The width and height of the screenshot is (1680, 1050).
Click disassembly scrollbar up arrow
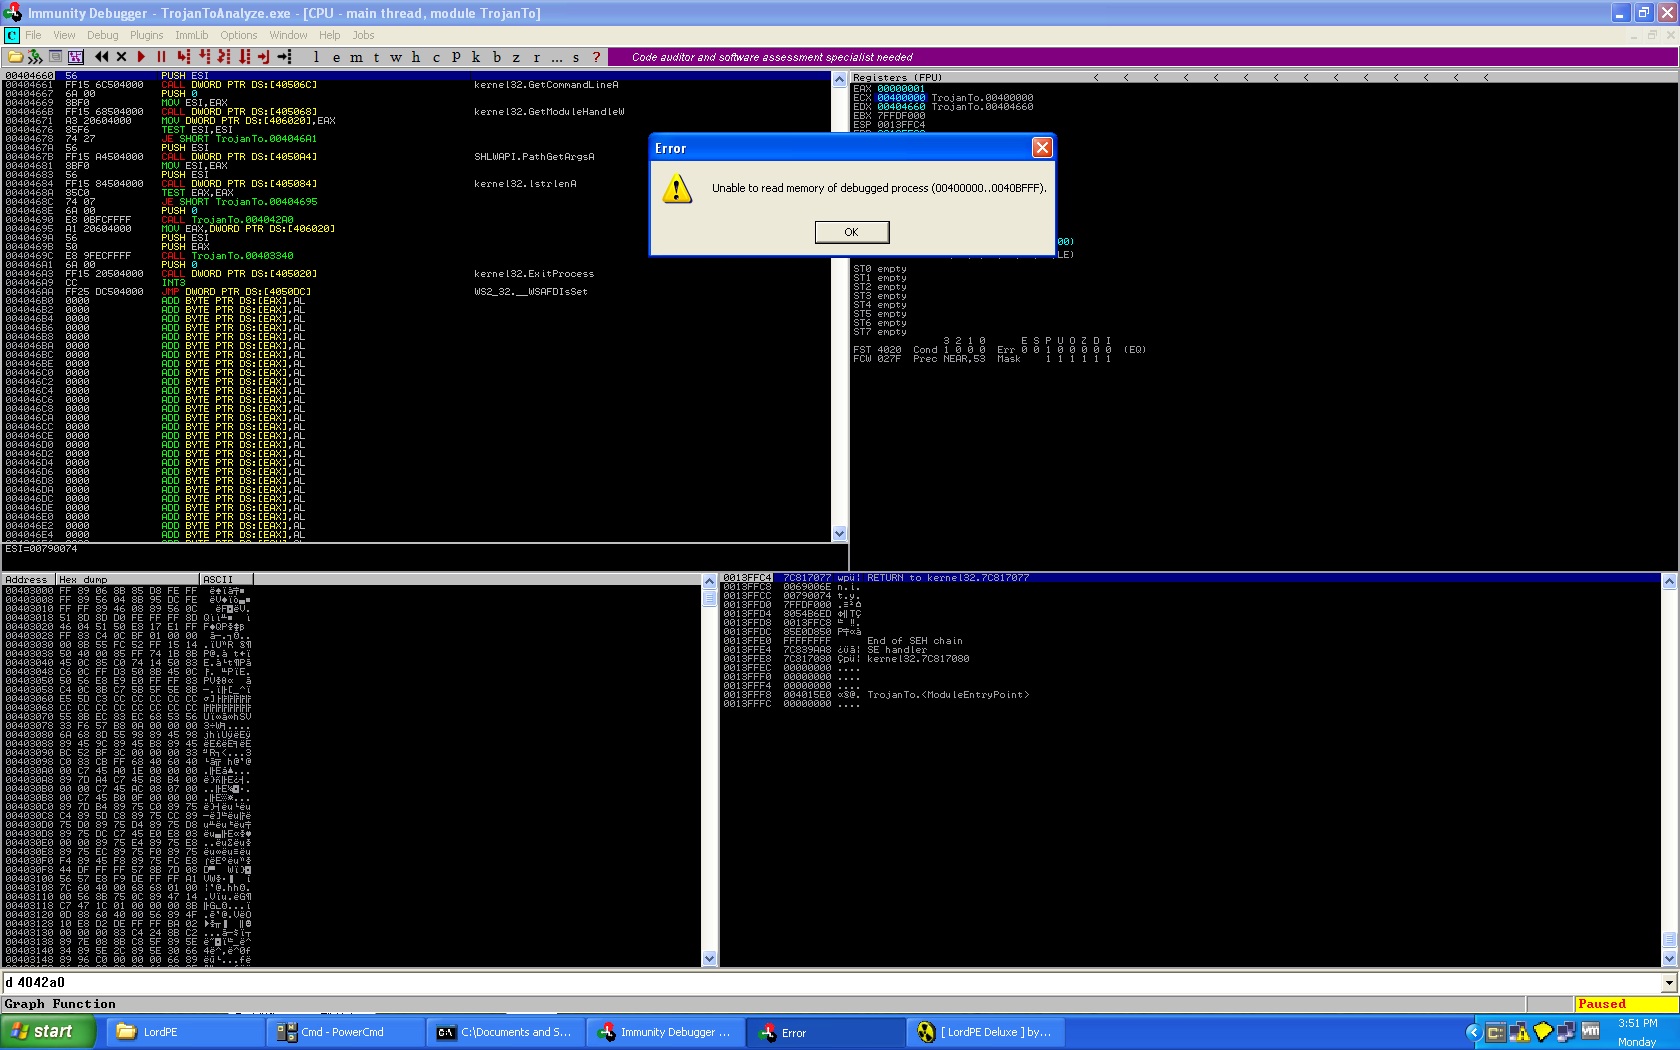[x=840, y=79]
